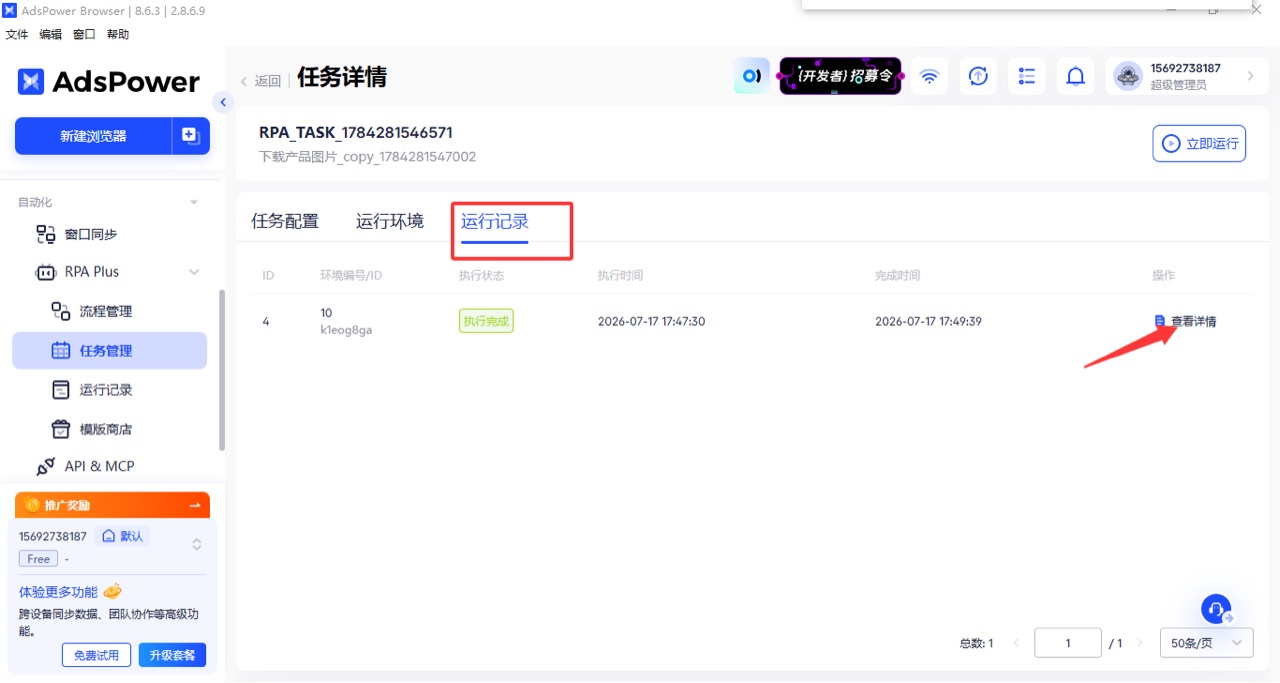Screen dimensions: 1280x683
Task: Open the customer support headset button
Action: click(x=1216, y=608)
